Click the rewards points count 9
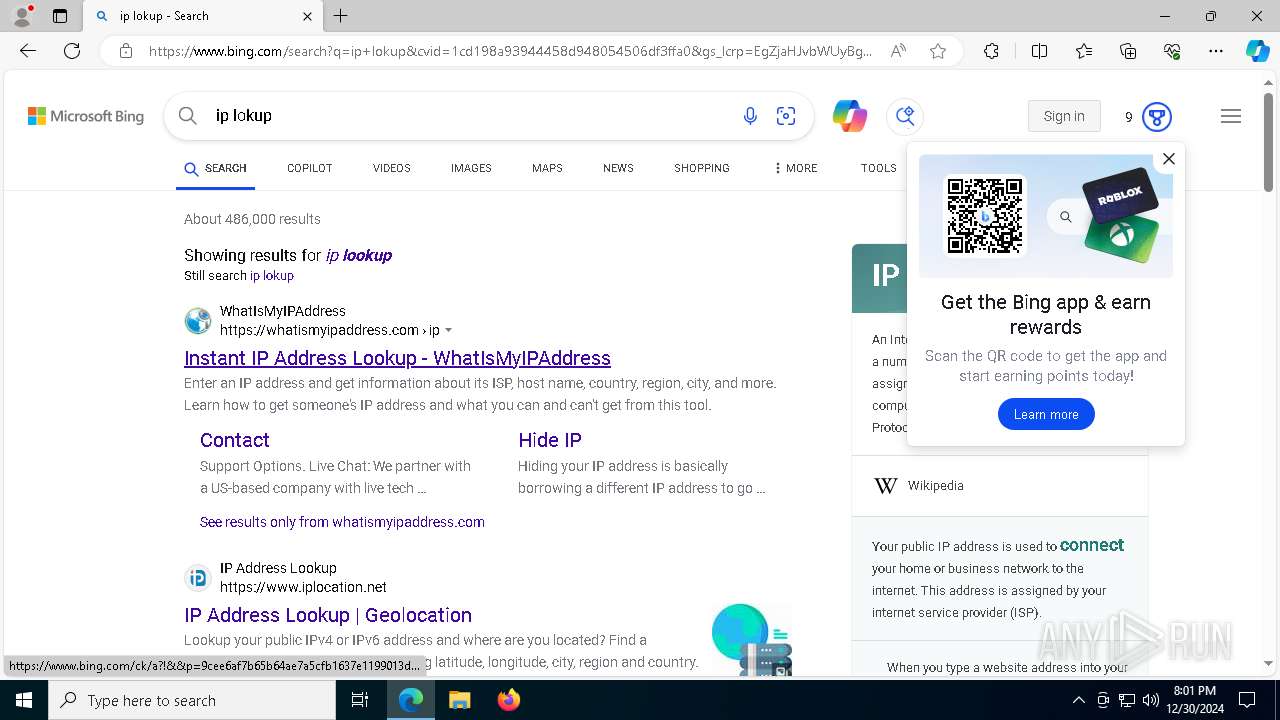This screenshot has width=1280, height=720. coord(1128,117)
